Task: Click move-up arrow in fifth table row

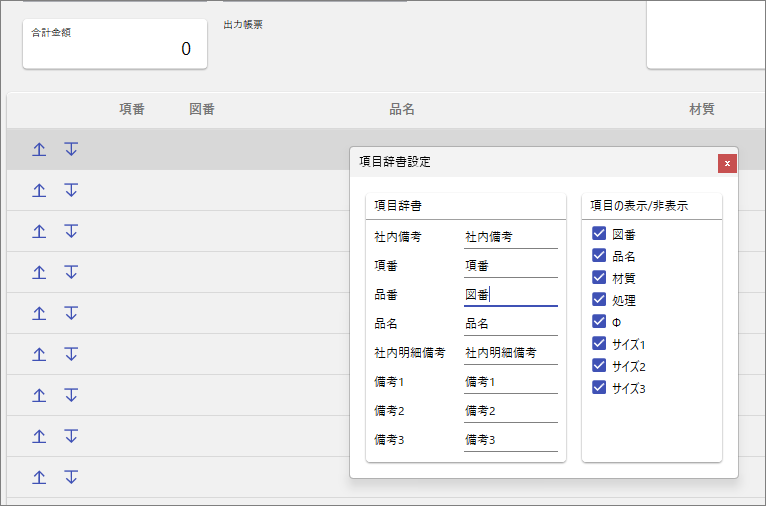Action: 39,313
